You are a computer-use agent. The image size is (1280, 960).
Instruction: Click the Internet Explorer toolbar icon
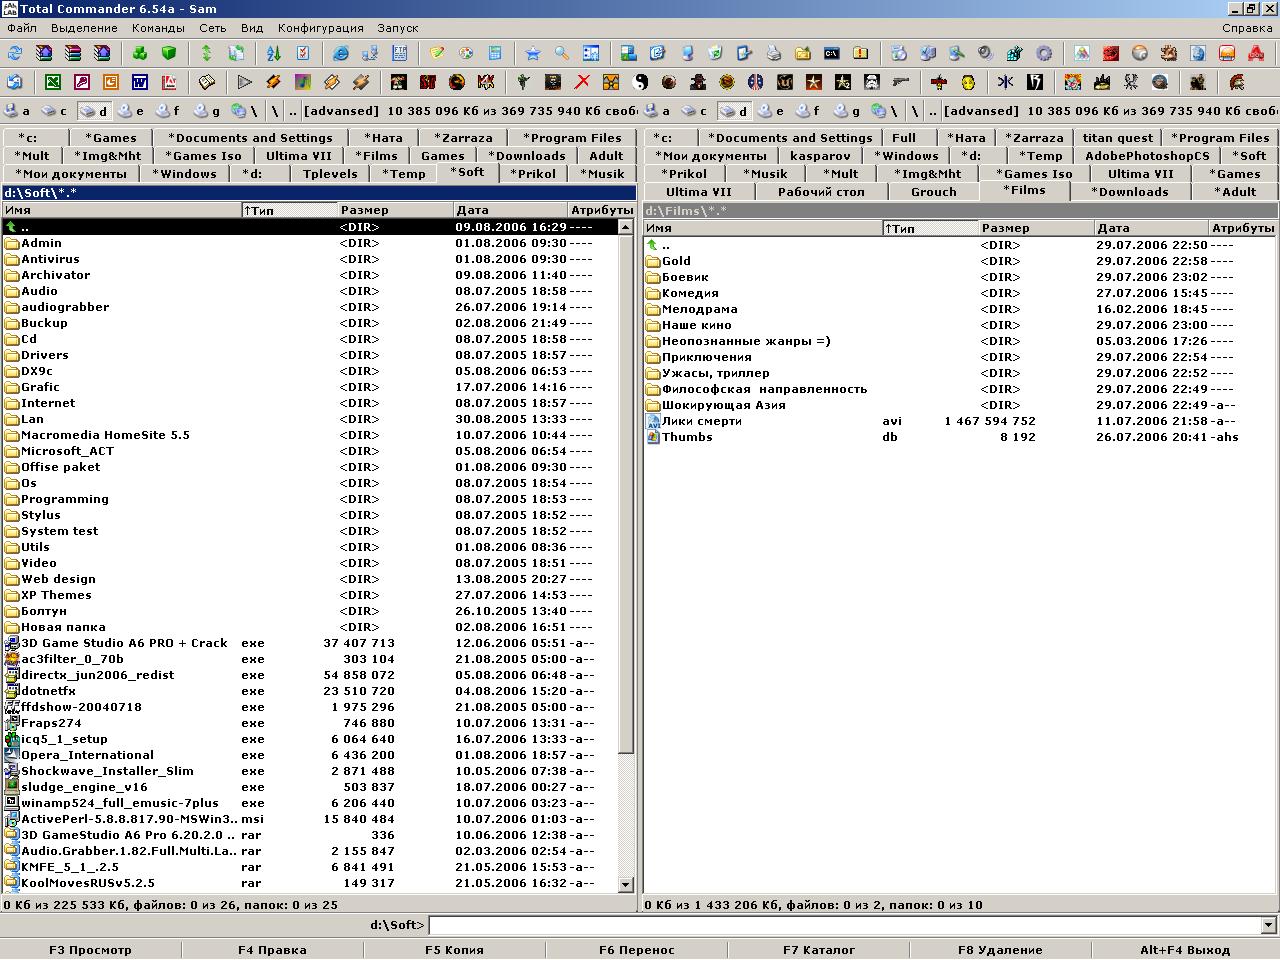tap(341, 53)
